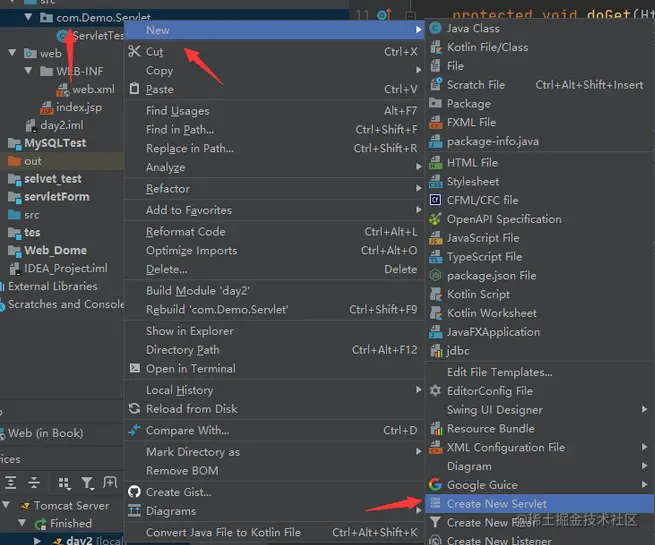Click the CFML/CFC file icon

point(435,200)
